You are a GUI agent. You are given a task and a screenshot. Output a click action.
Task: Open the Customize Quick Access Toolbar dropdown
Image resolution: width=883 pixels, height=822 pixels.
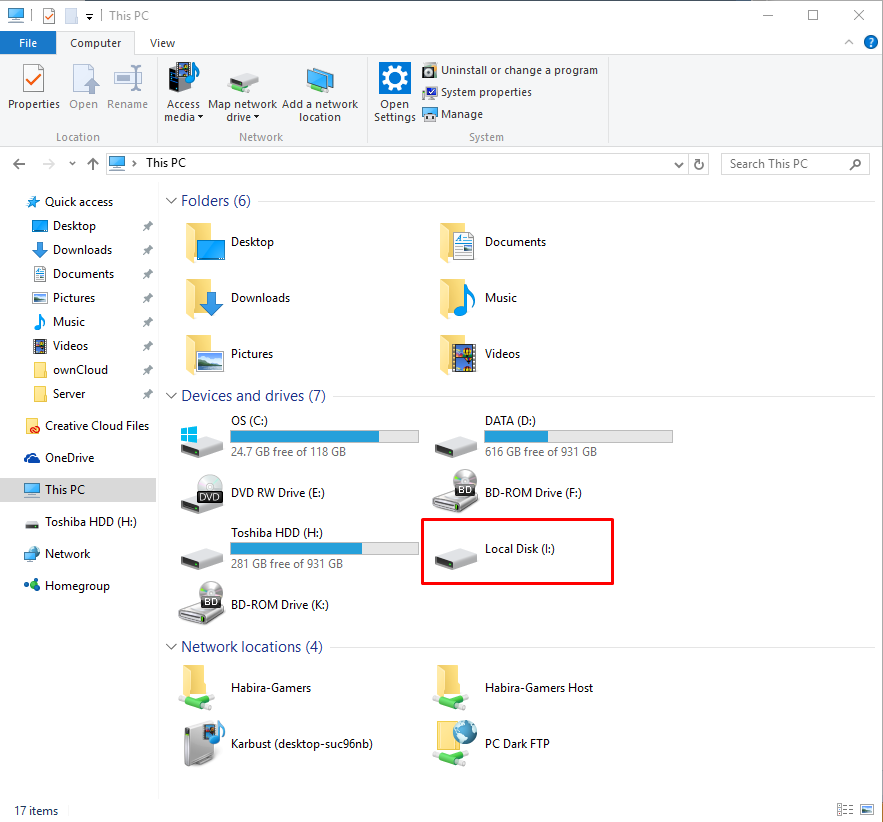[x=89, y=16]
